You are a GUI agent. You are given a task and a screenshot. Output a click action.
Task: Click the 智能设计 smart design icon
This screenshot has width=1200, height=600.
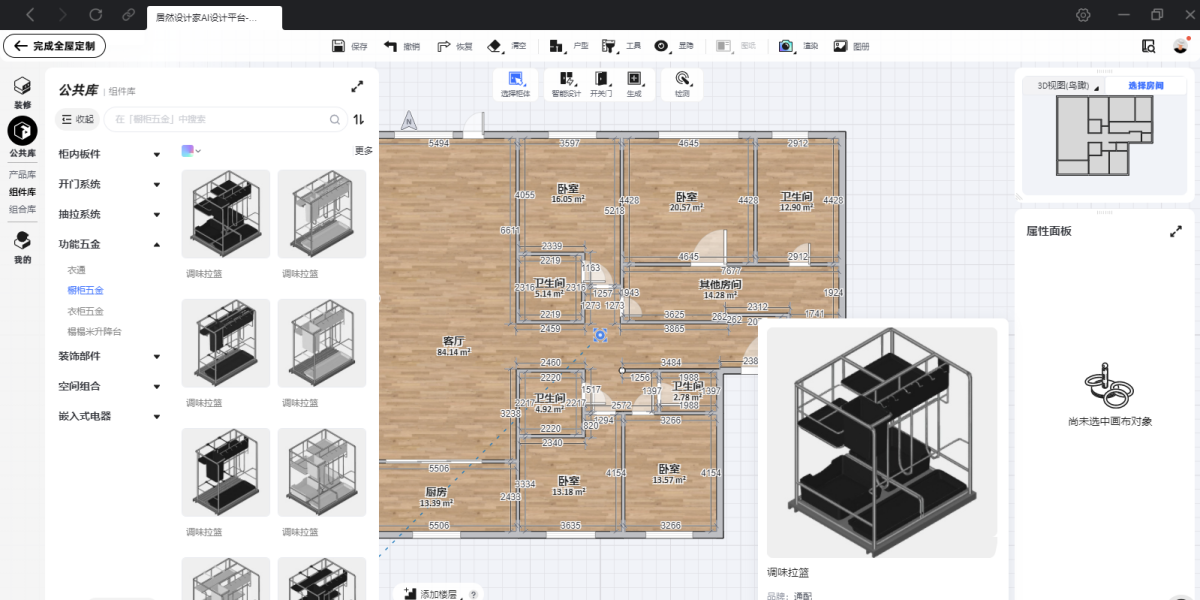566,79
